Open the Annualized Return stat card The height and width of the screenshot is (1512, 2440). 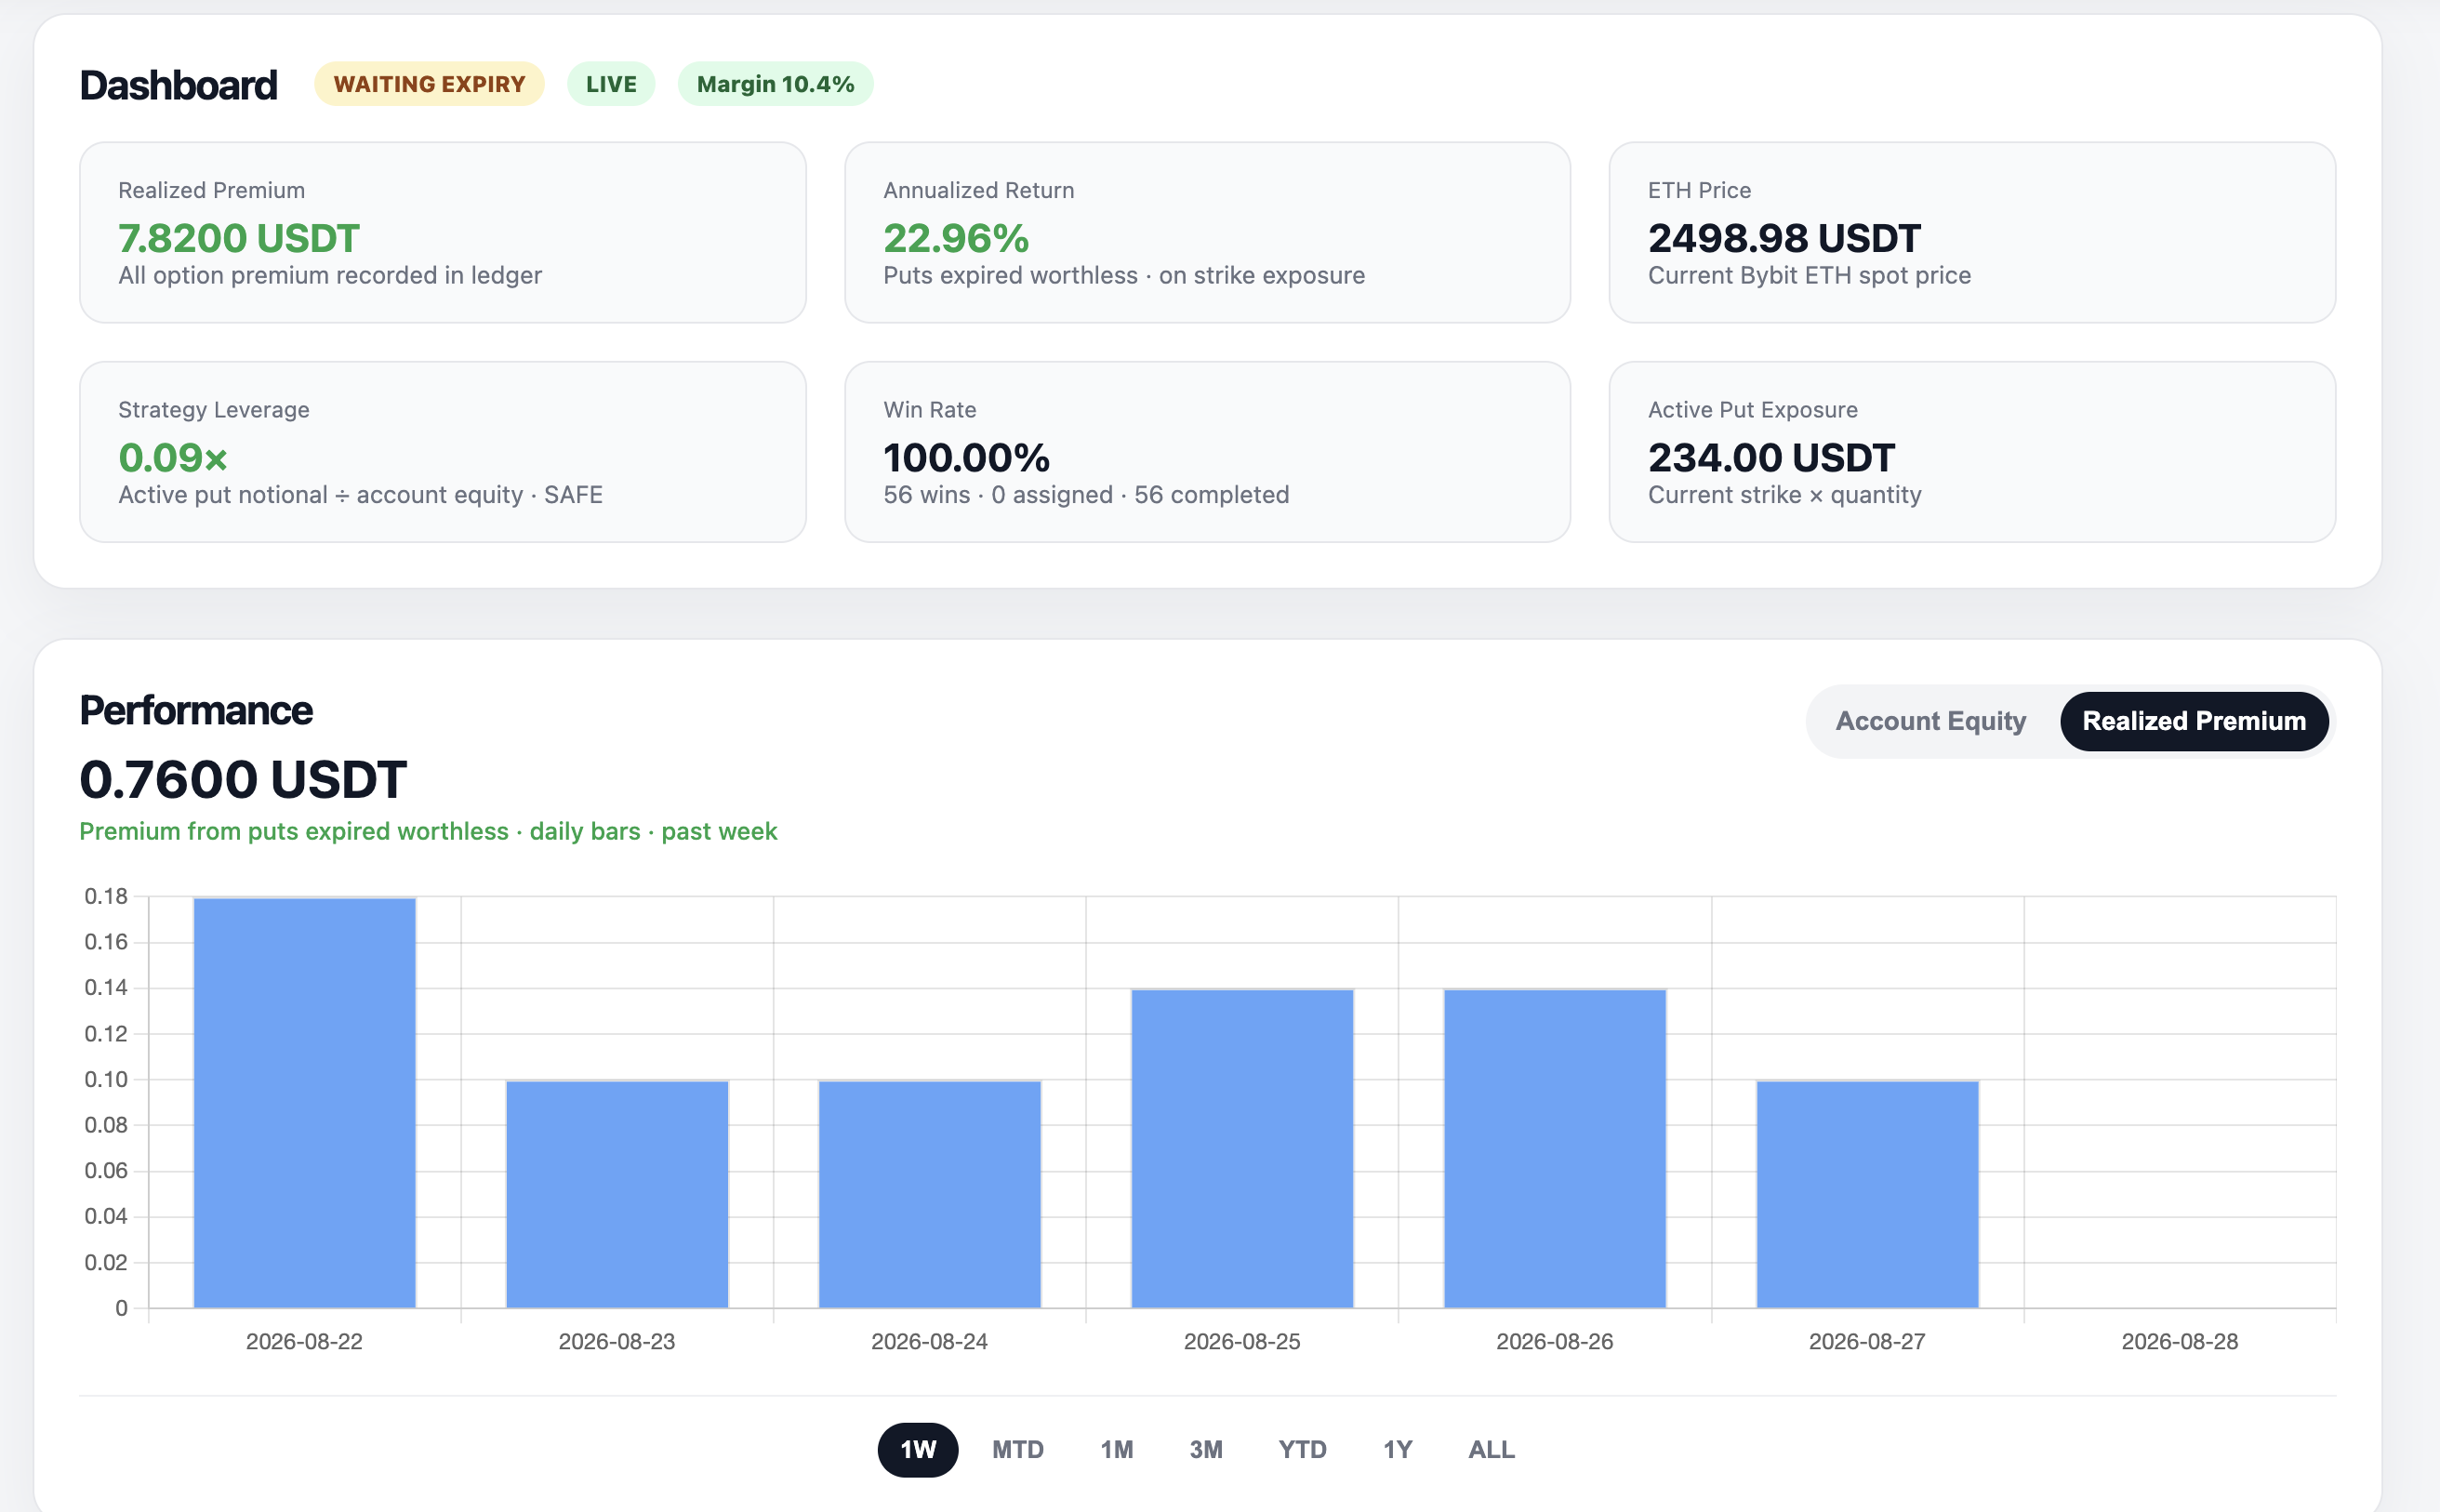1207,232
